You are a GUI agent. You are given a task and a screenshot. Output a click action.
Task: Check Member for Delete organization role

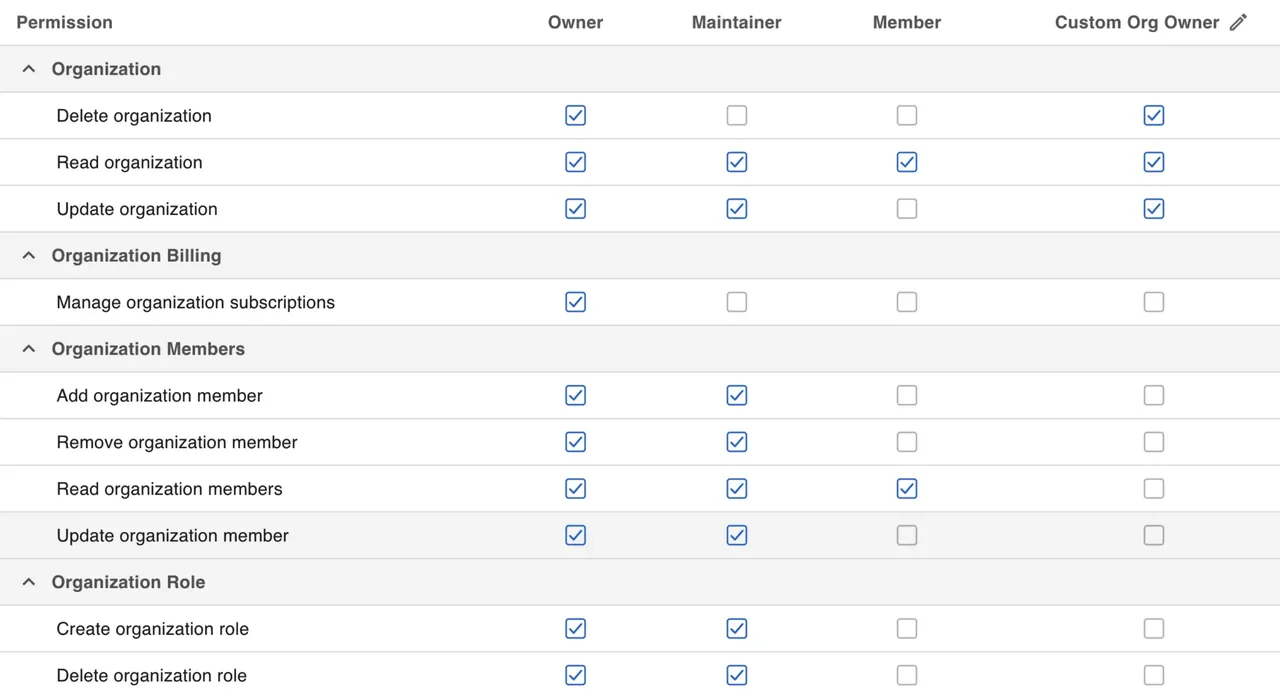point(907,676)
